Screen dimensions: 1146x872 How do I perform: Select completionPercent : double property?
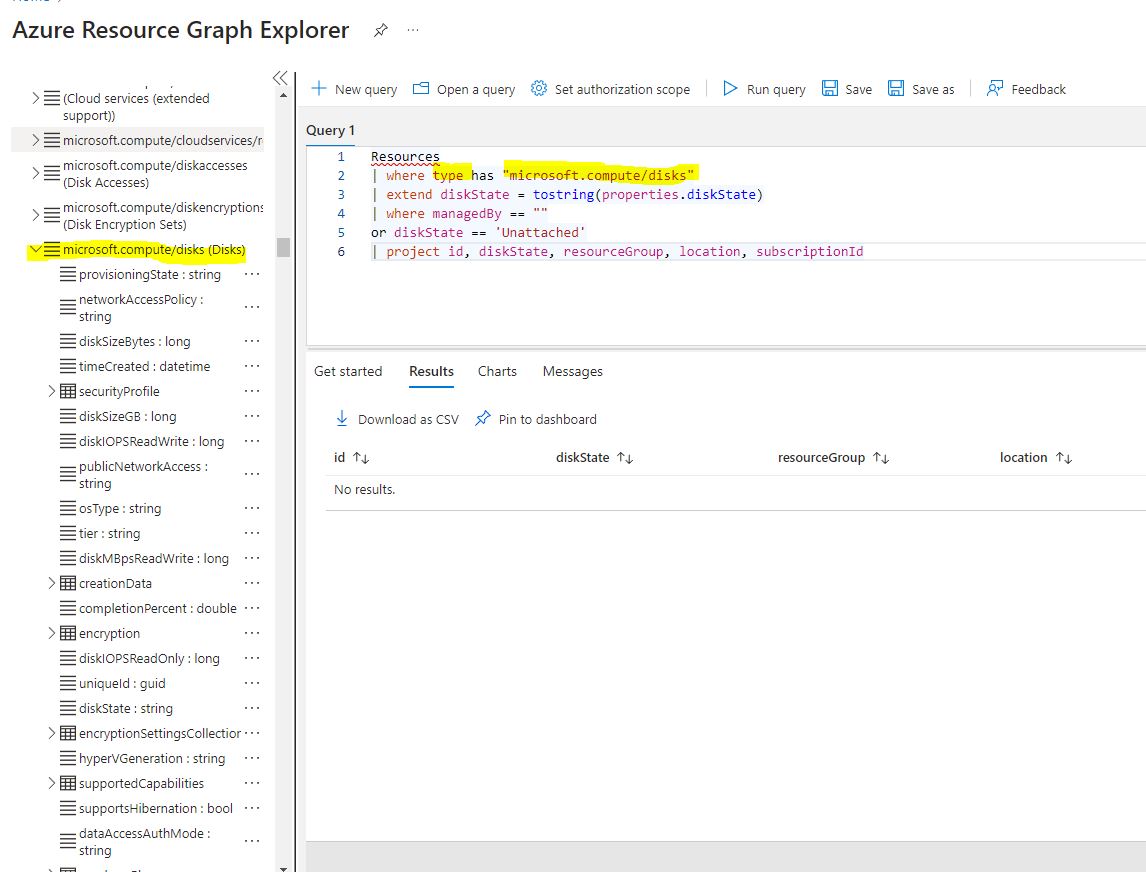(x=158, y=608)
